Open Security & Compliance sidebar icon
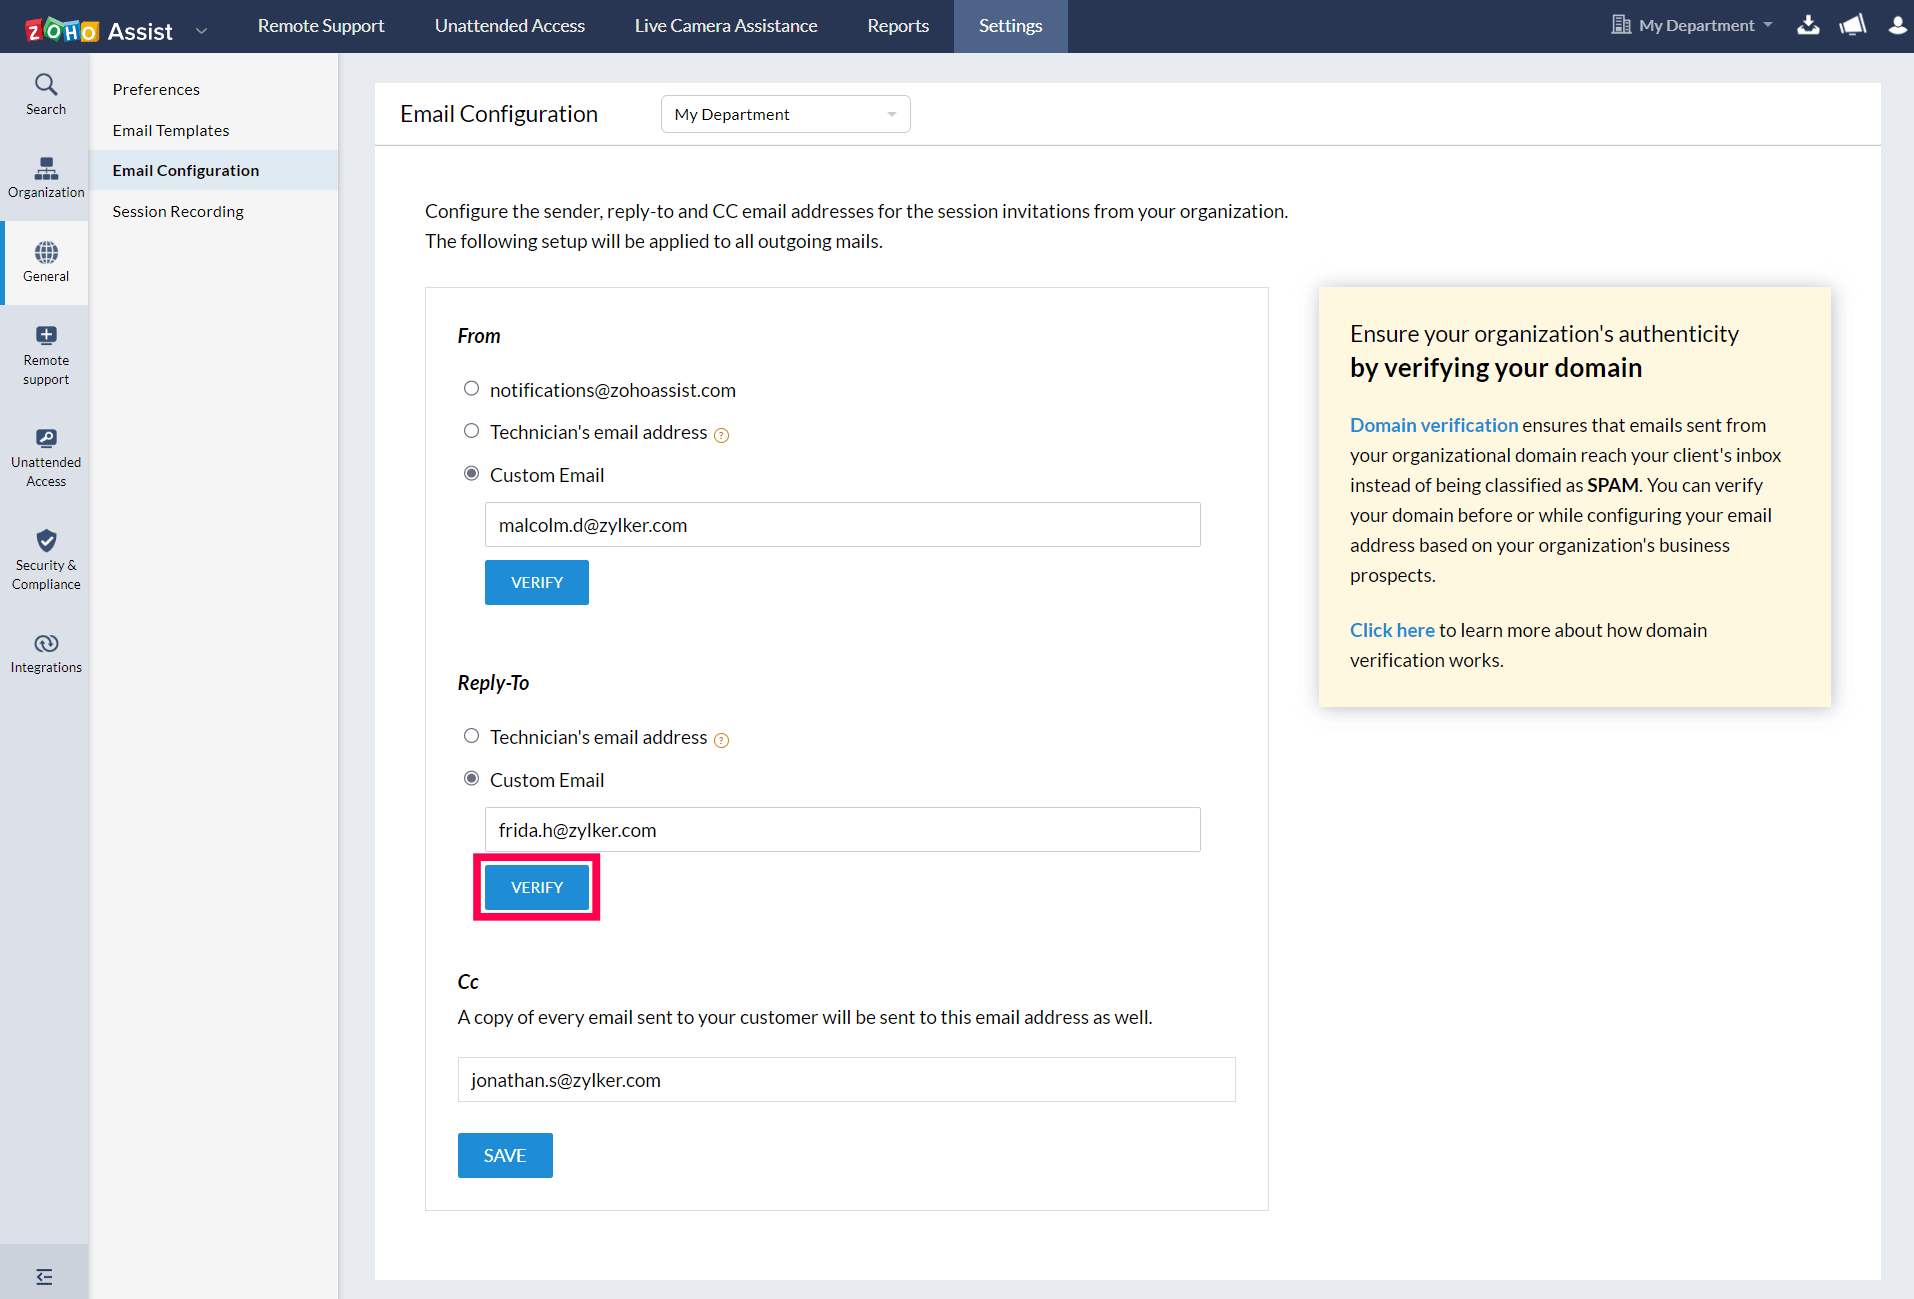This screenshot has height=1299, width=1914. pyautogui.click(x=46, y=559)
